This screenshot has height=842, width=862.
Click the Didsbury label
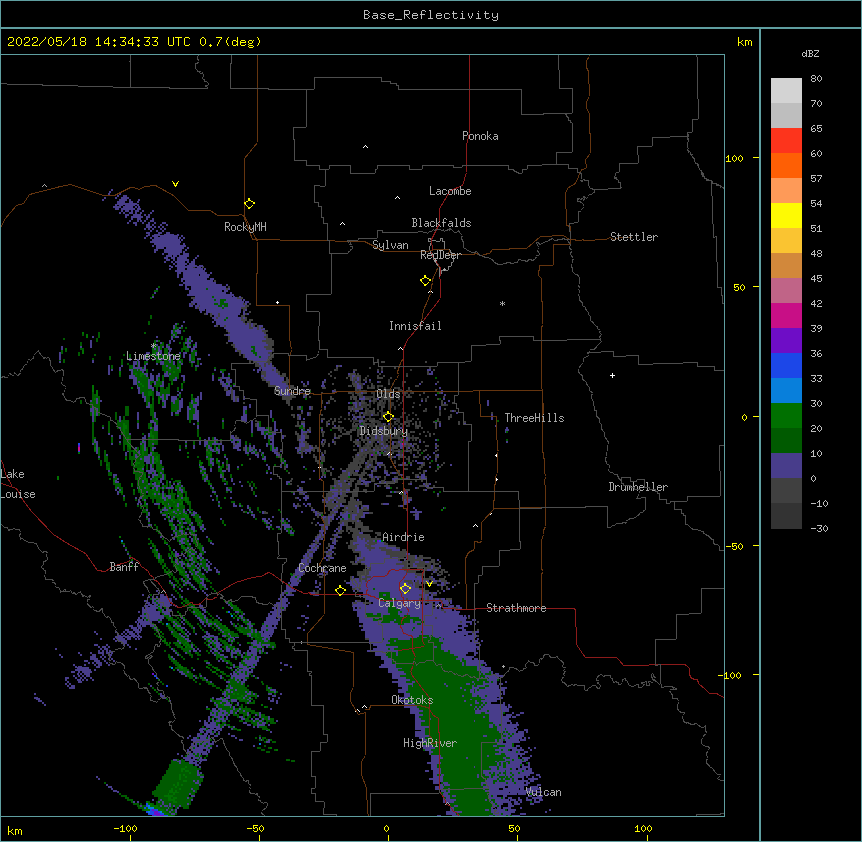(384, 431)
